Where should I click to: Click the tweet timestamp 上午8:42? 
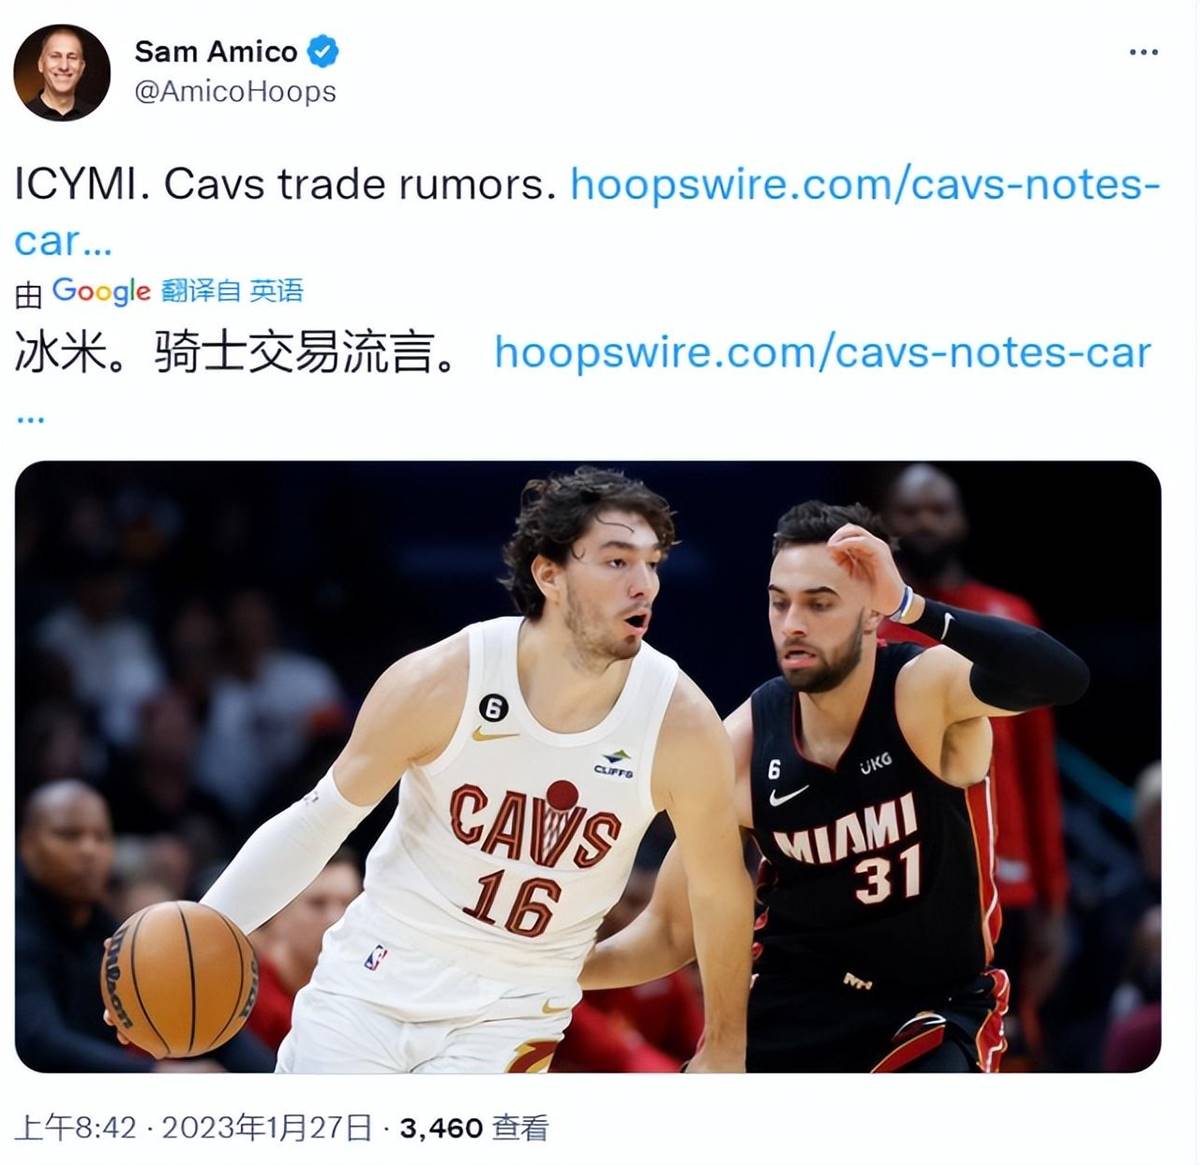tap(76, 1128)
